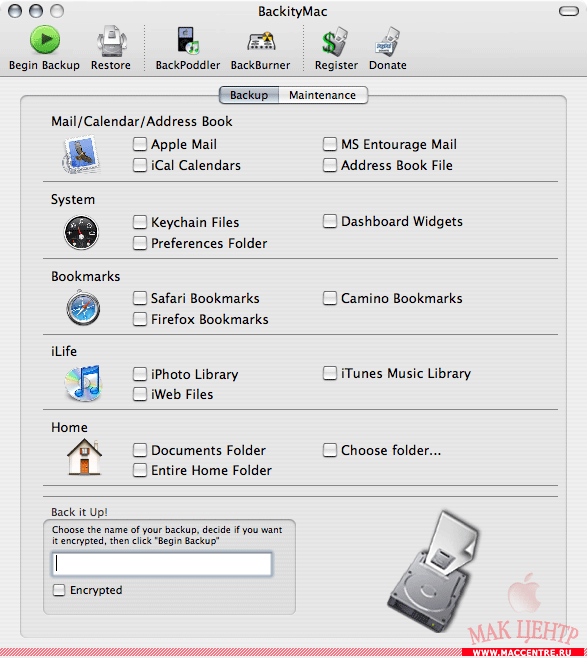The image size is (587, 658).
Task: Open the Restore toolbar icon
Action: click(x=111, y=41)
